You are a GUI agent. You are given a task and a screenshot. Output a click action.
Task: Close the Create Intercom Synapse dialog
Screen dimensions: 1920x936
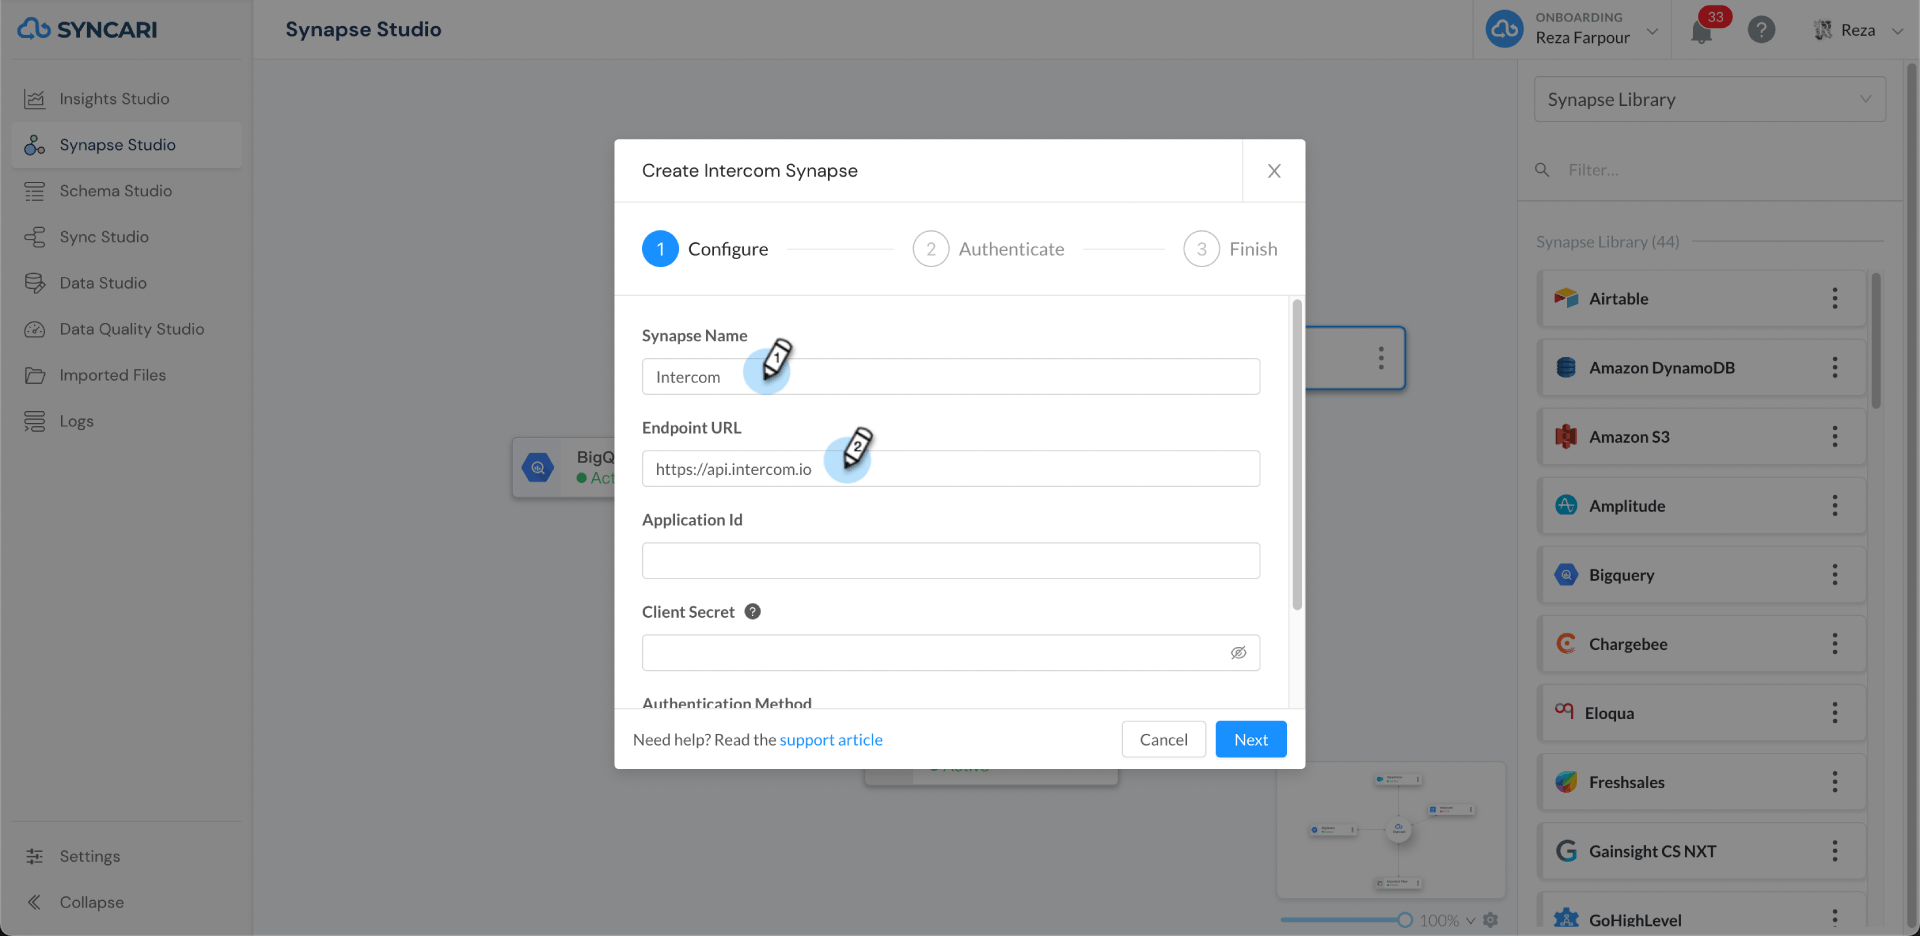(1274, 171)
